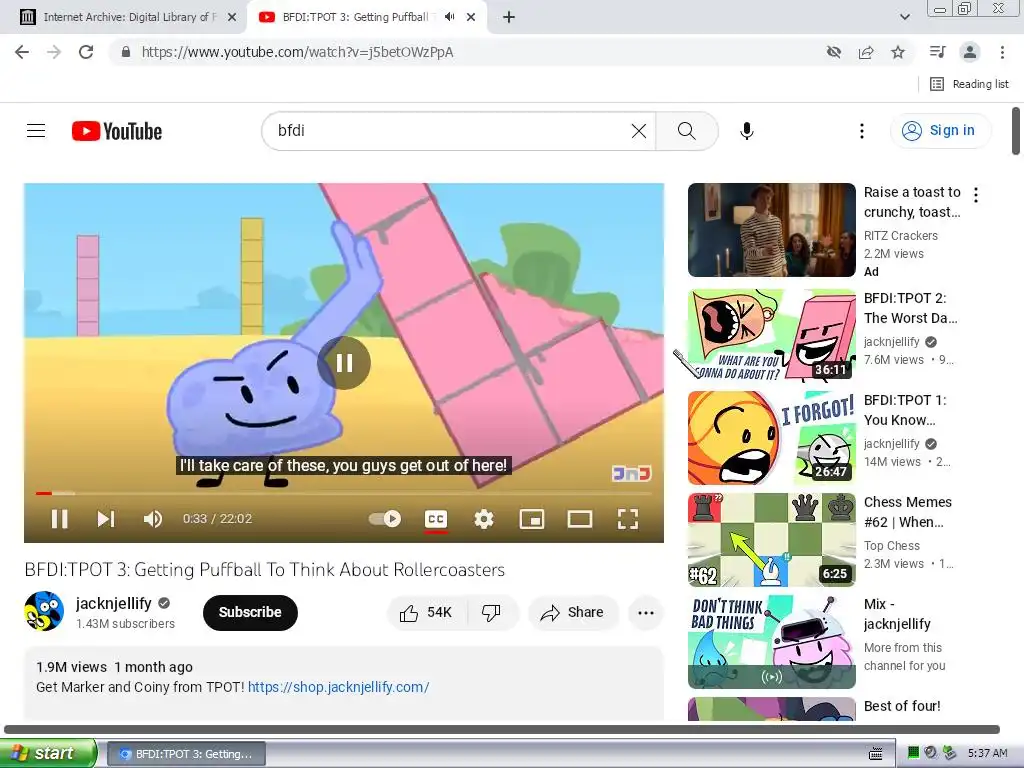Click the Best of four! video title
The image size is (1024, 768).
tap(902, 706)
